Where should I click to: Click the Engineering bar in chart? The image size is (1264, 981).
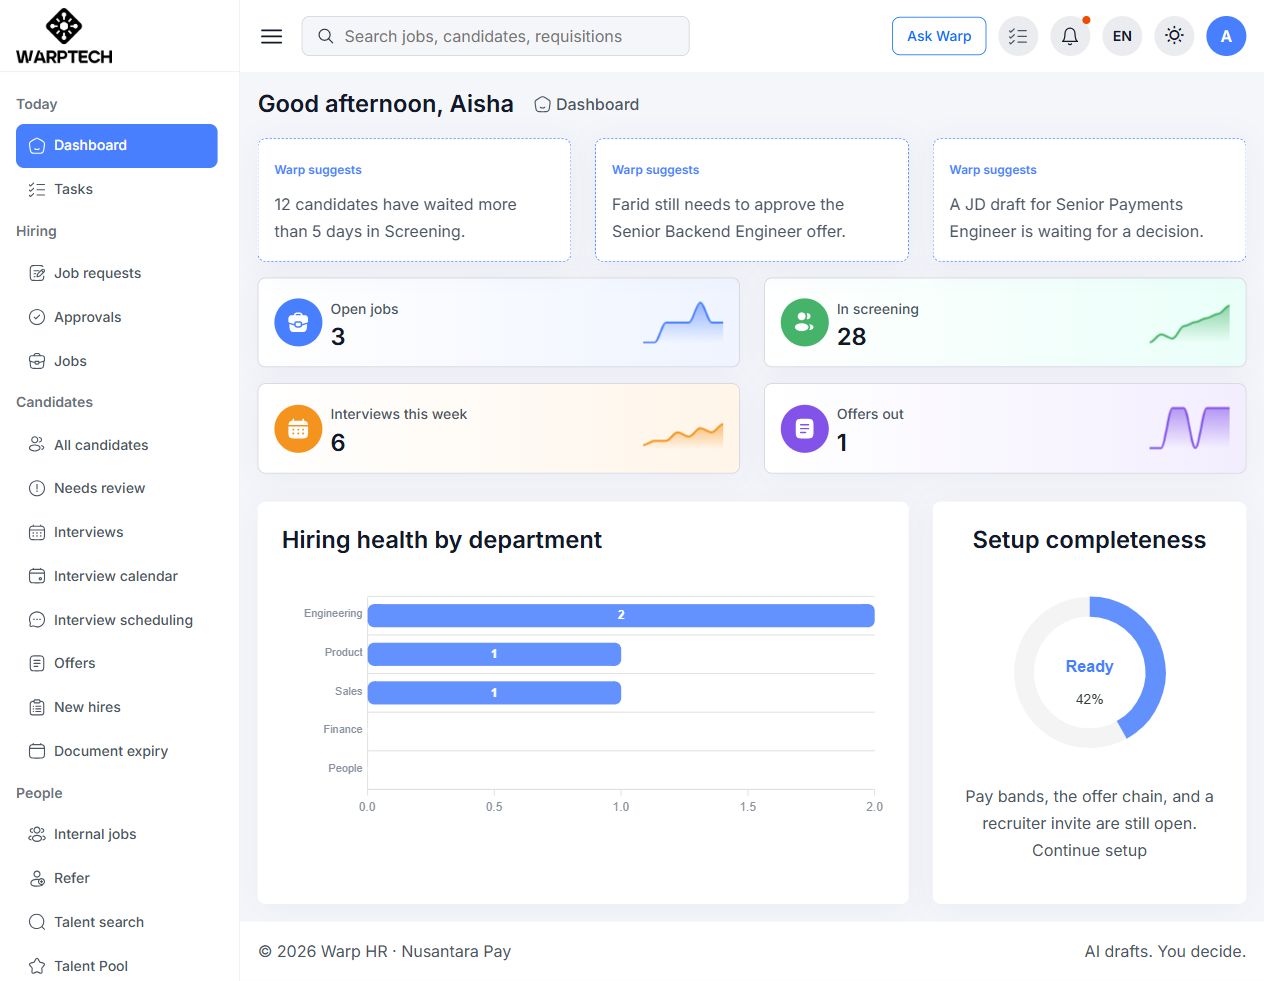click(x=621, y=615)
